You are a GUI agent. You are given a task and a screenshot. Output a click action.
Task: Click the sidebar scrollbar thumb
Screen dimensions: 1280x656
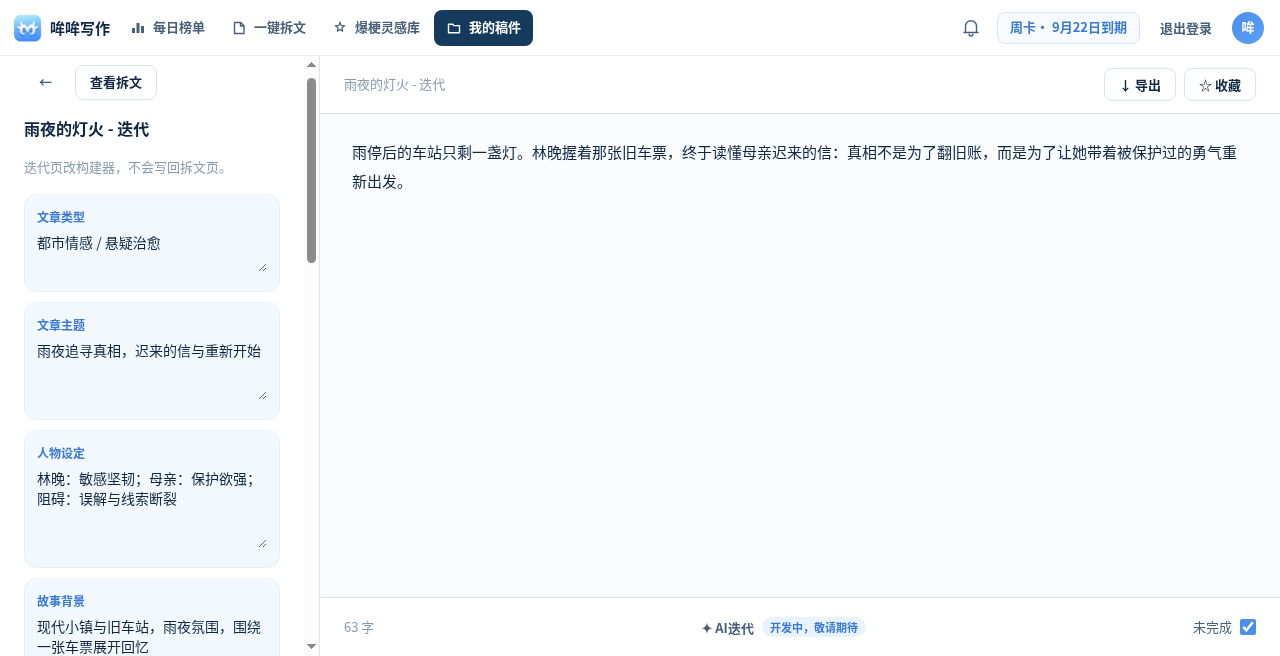311,170
